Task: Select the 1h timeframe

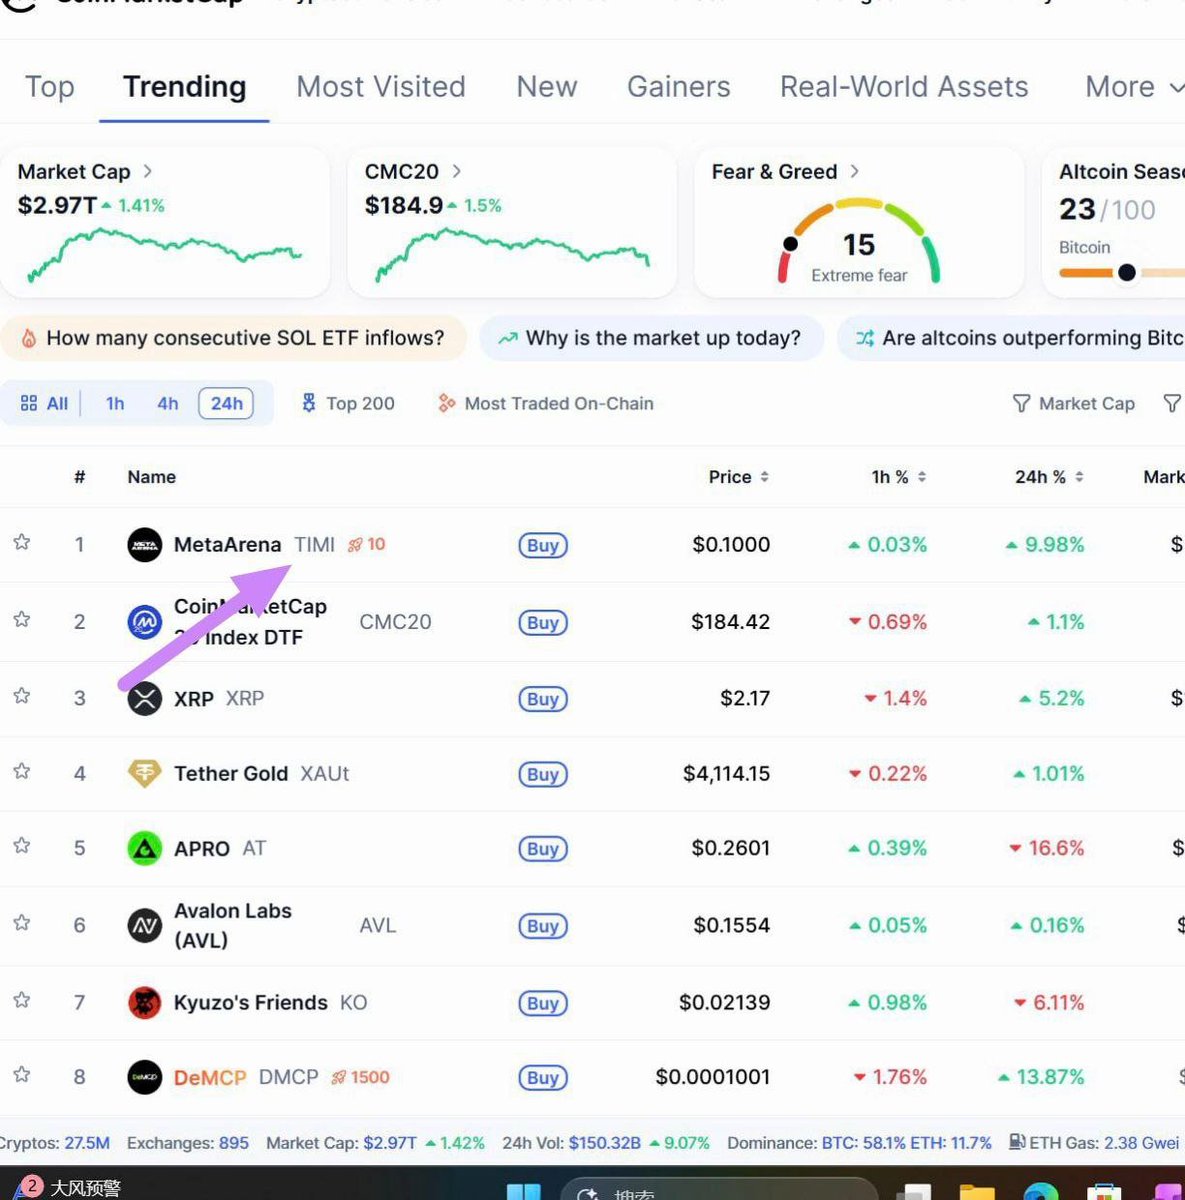Action: click(115, 403)
